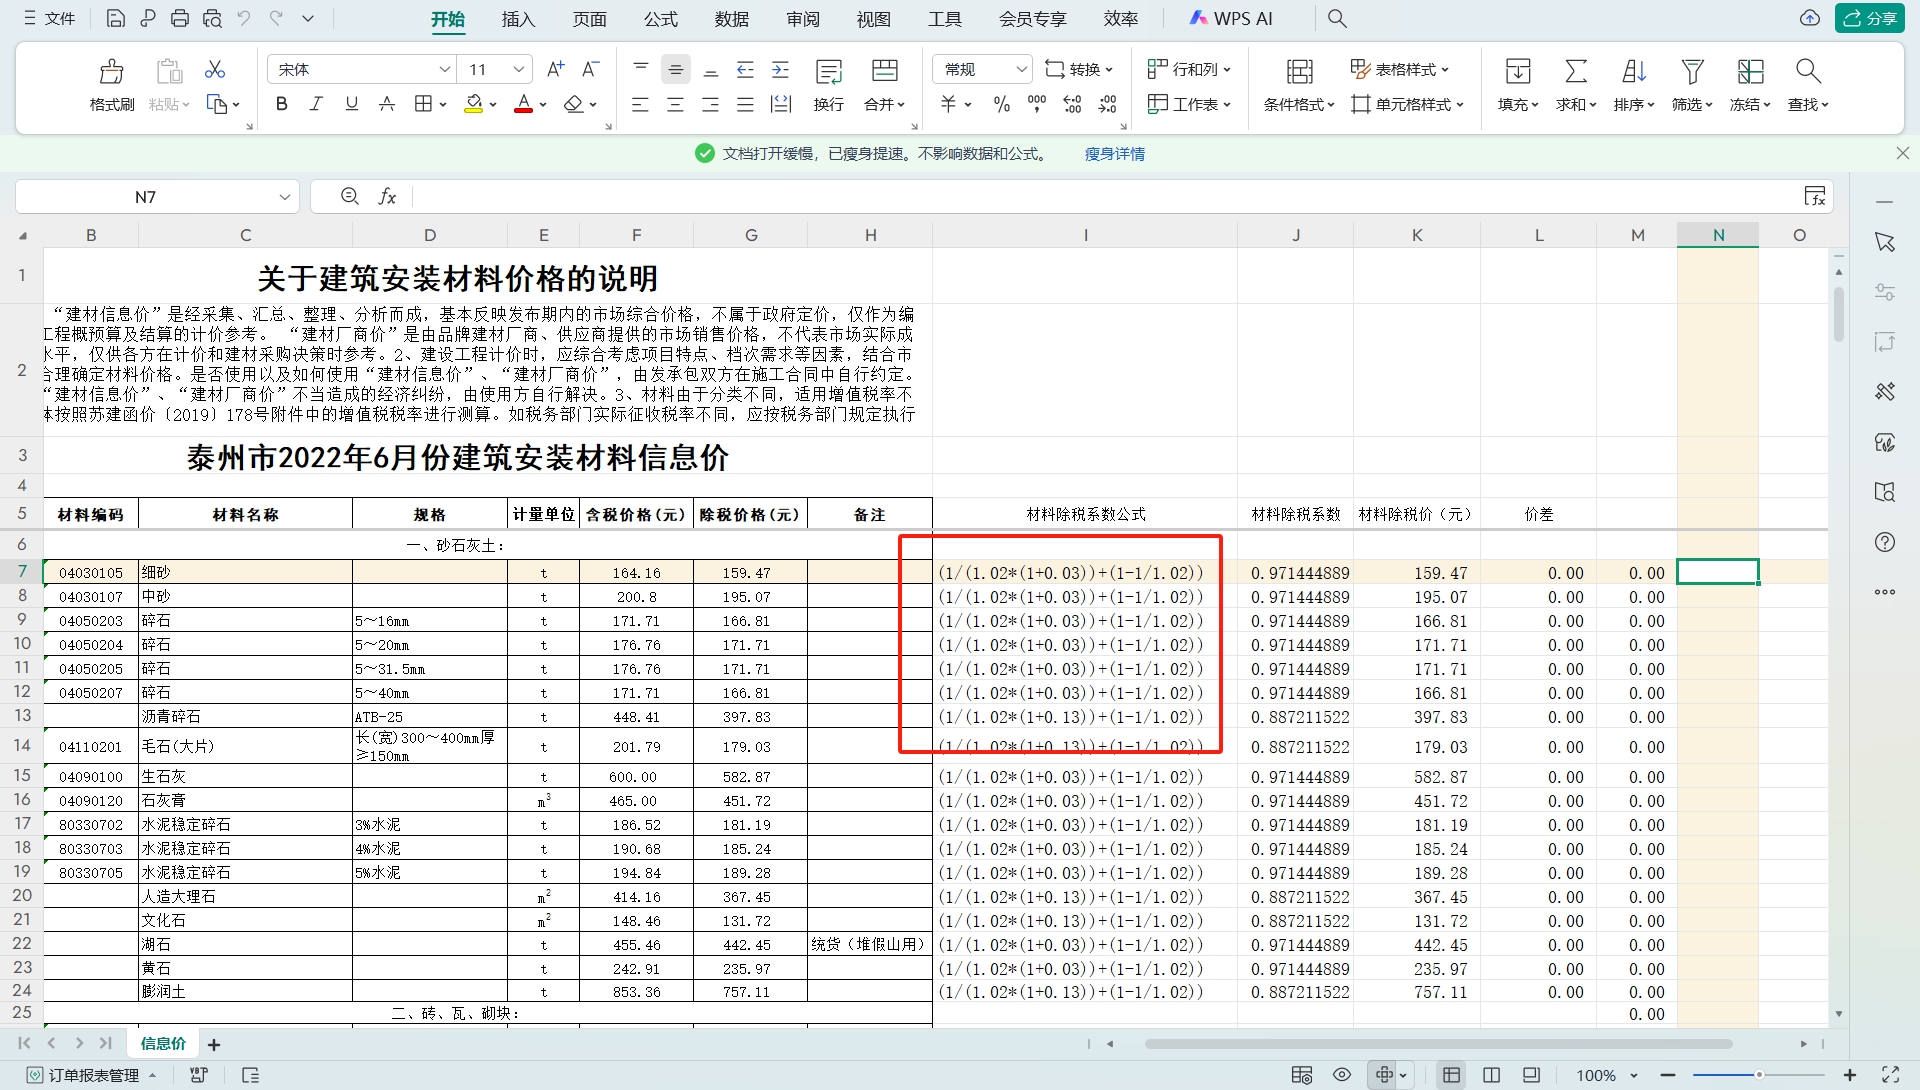This screenshot has width=1920, height=1090.
Task: Click the yellow fill color swatch
Action: [x=474, y=104]
